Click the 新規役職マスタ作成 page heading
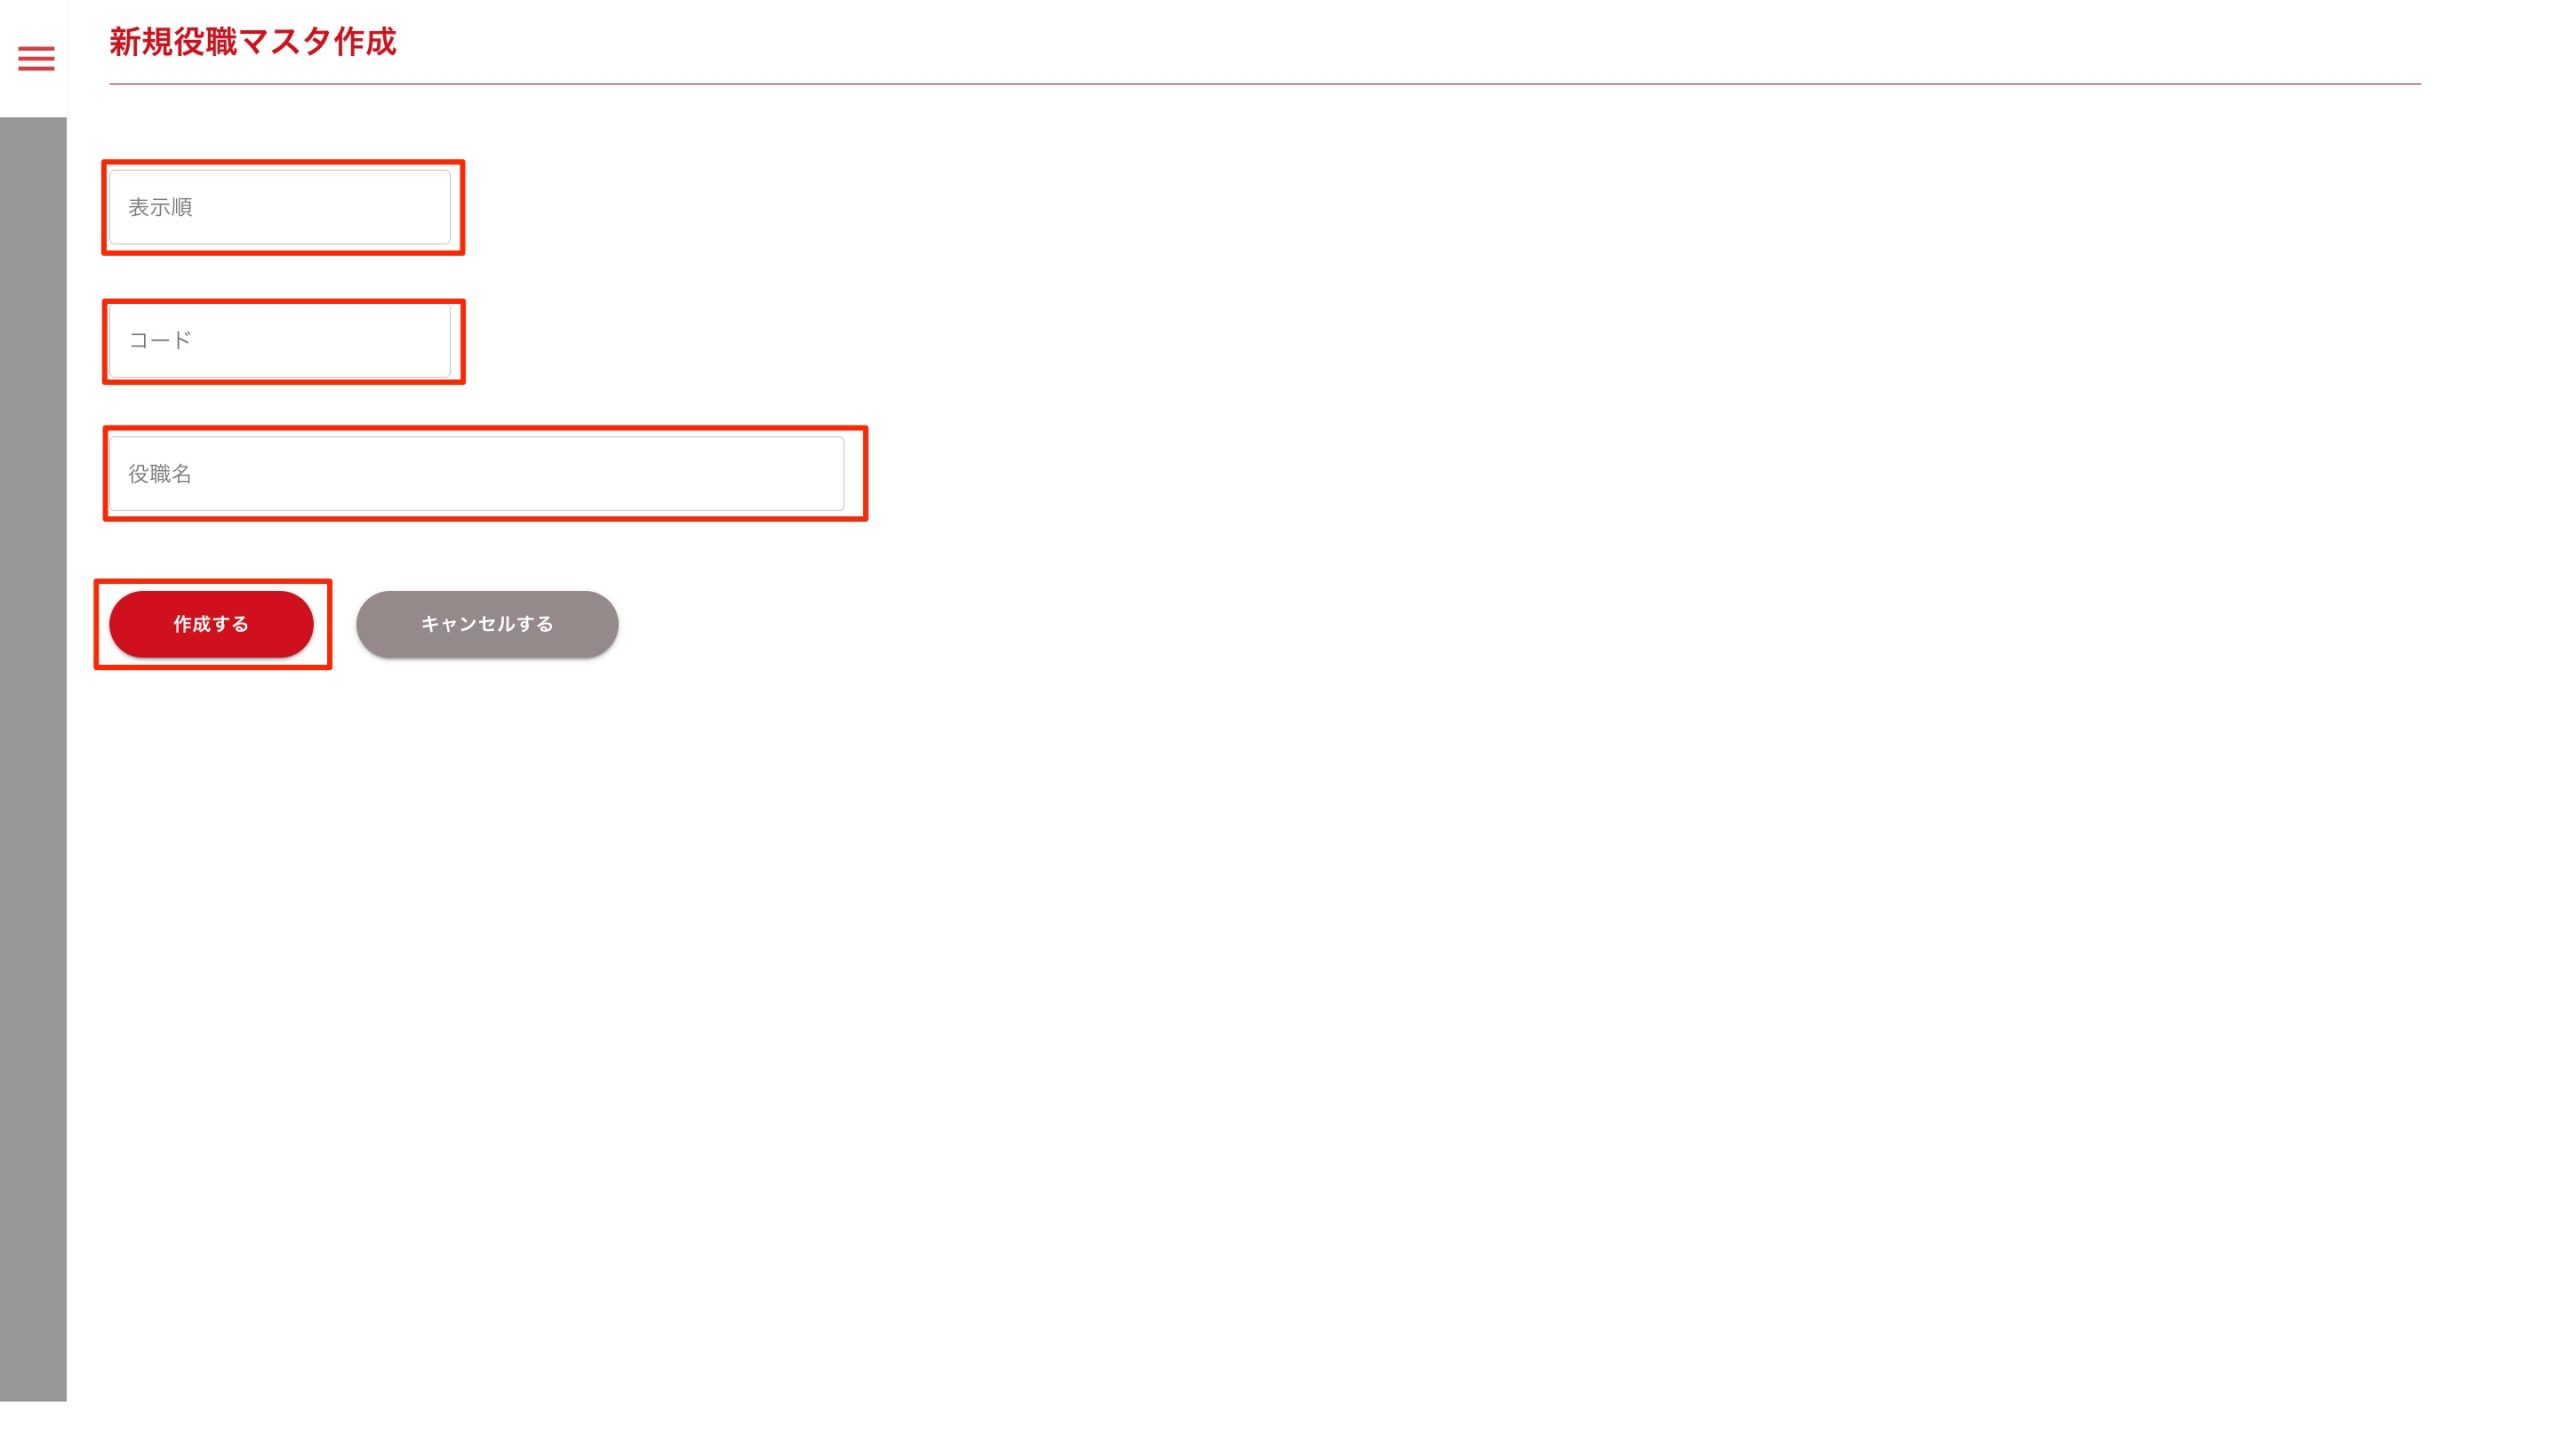Screen dimensions: 2560x1438 [x=253, y=42]
